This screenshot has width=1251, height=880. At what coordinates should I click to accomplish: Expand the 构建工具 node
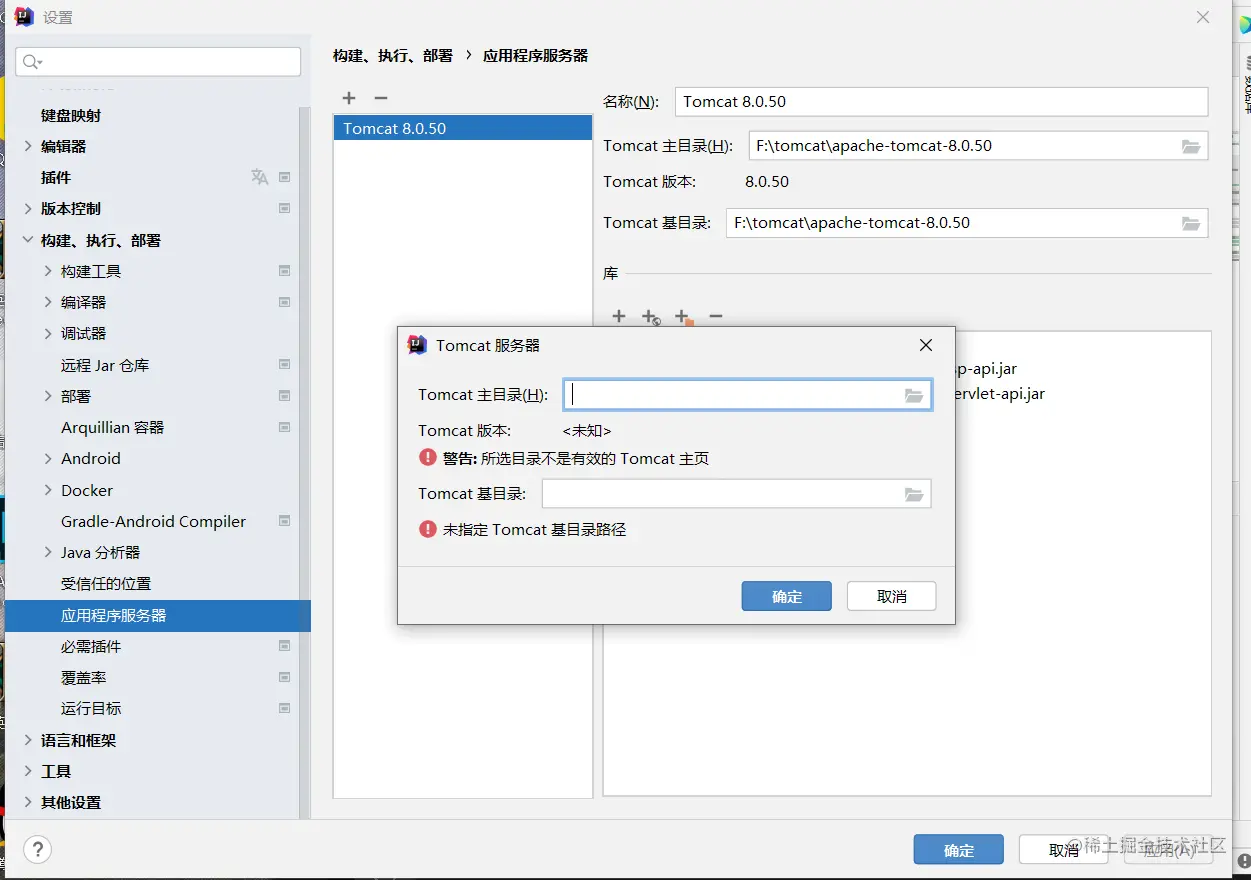[48, 271]
